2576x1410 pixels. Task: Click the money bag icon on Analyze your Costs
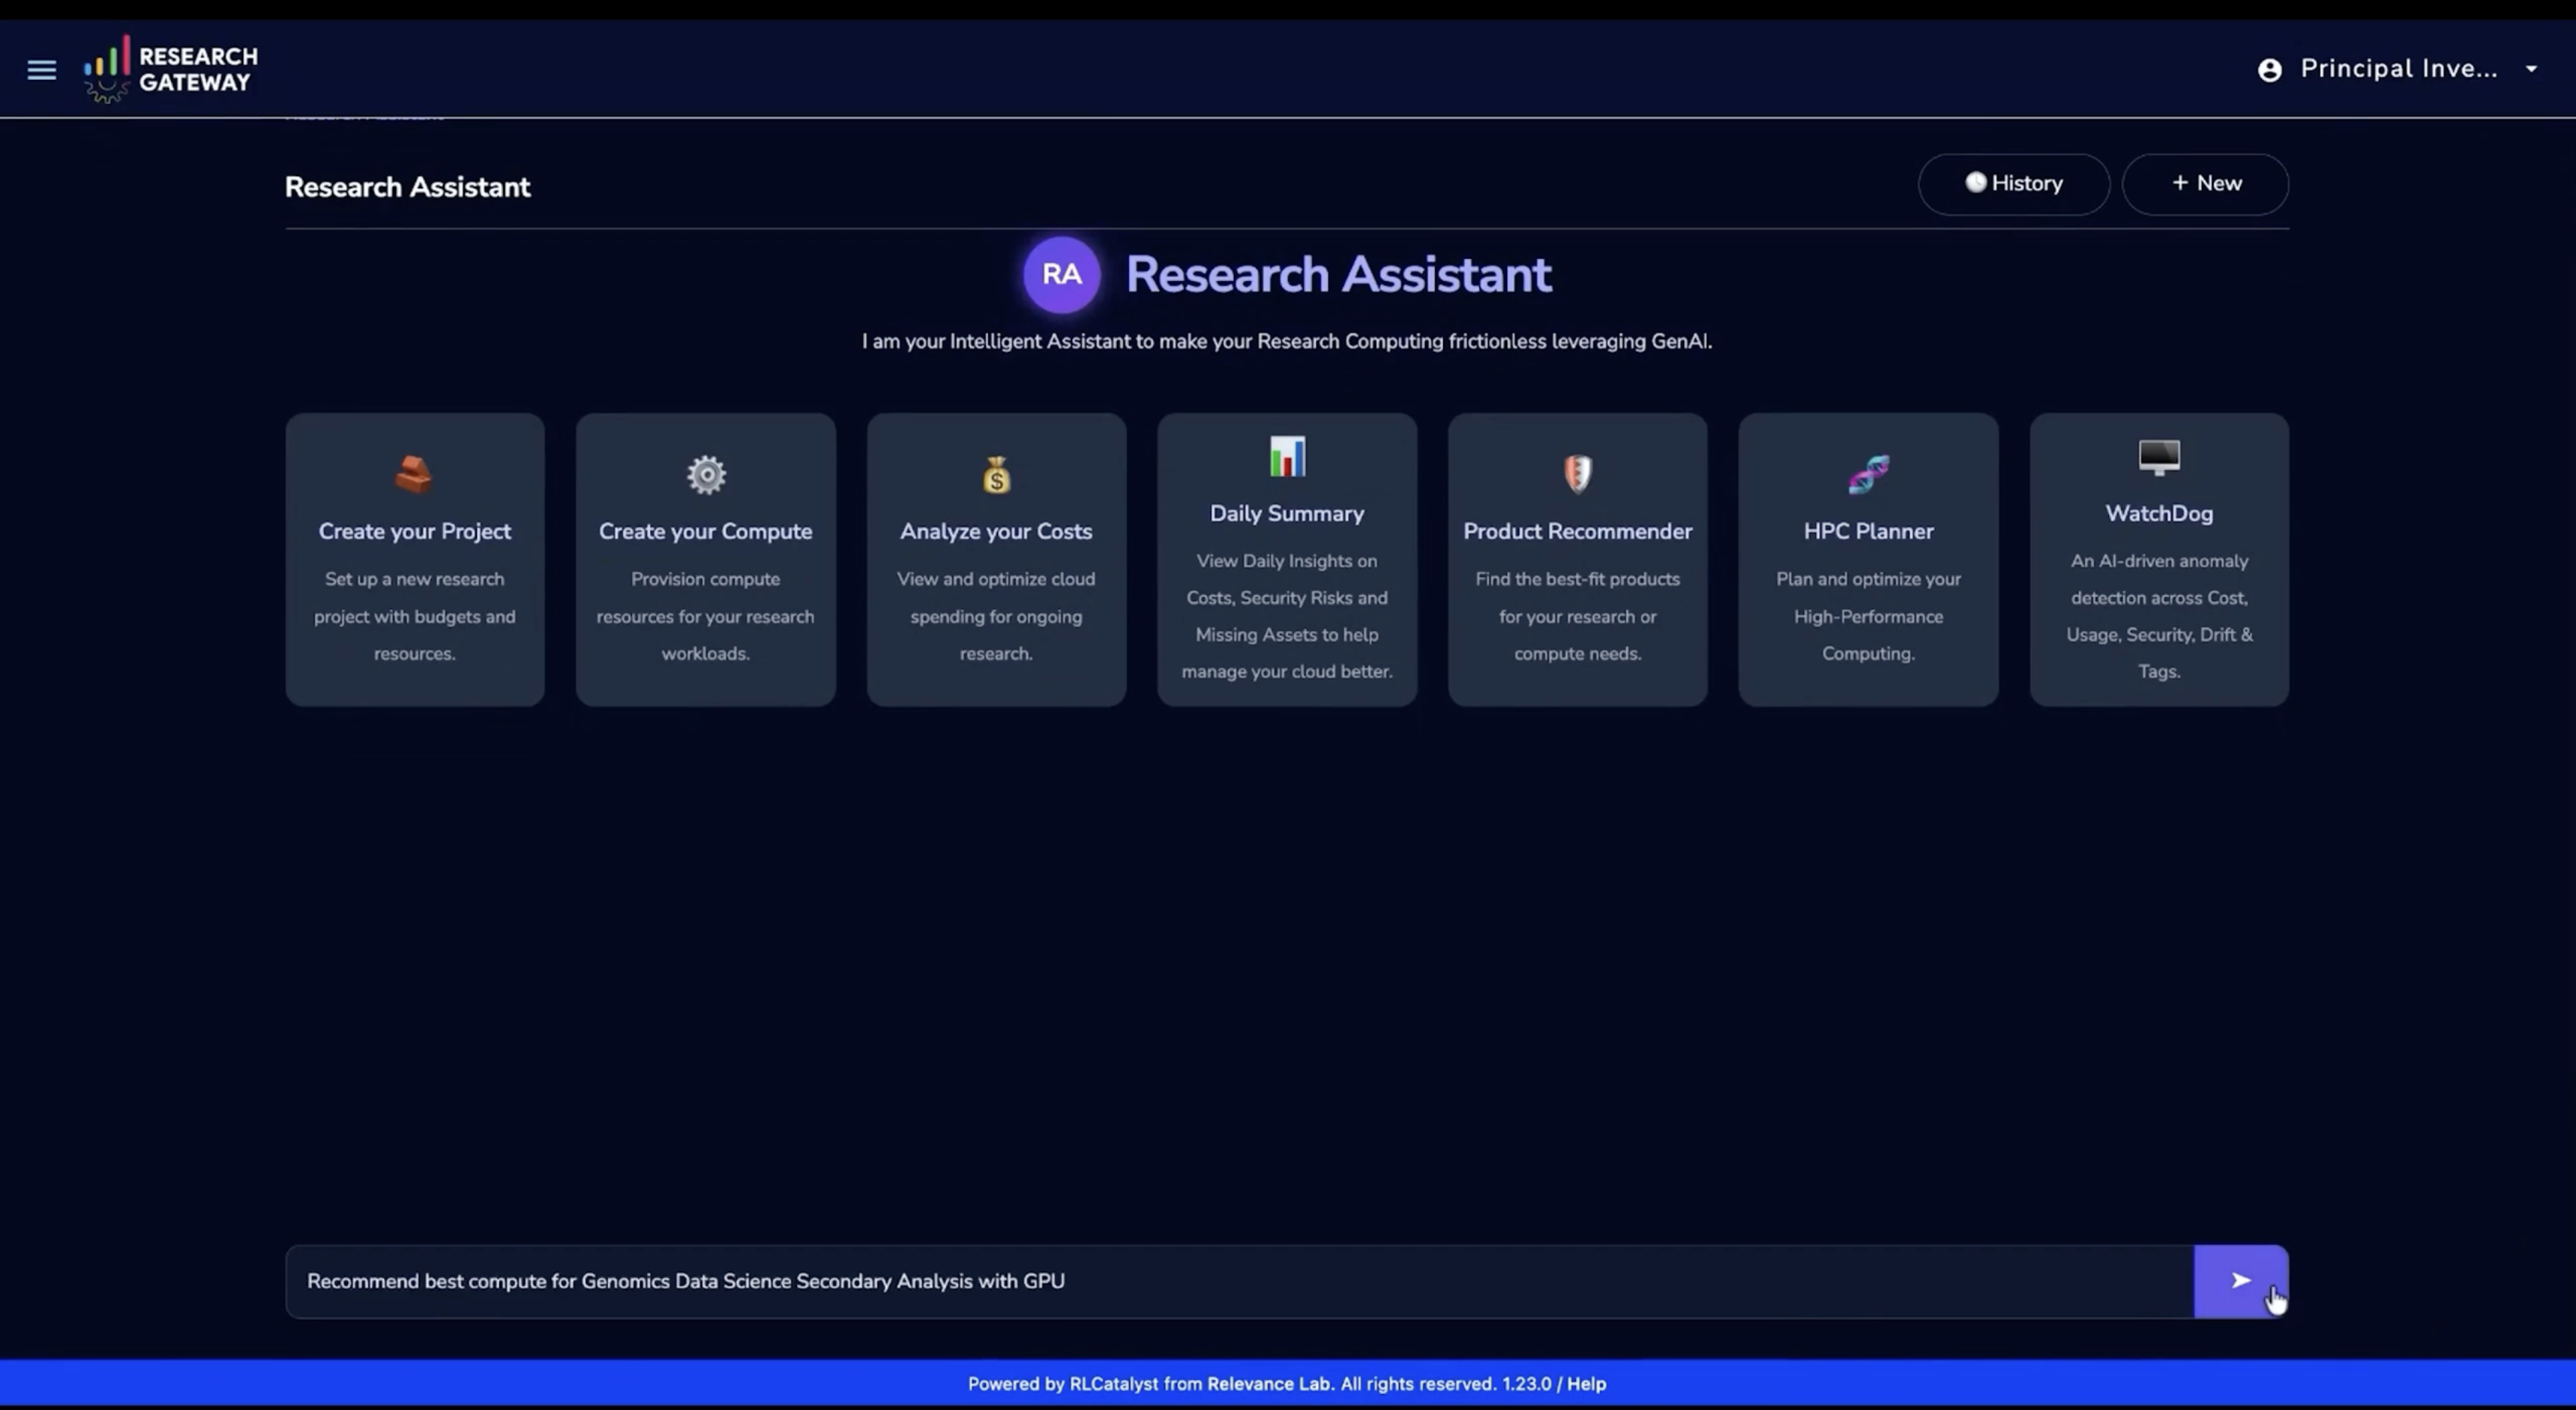click(x=996, y=475)
